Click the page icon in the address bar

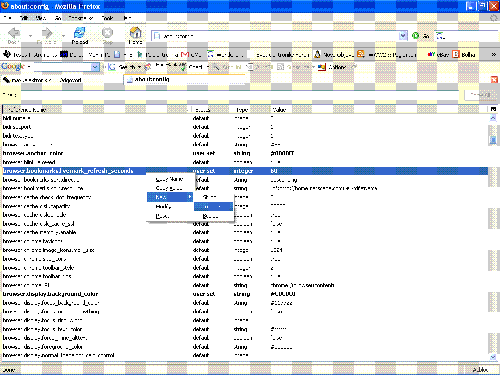[x=157, y=36]
